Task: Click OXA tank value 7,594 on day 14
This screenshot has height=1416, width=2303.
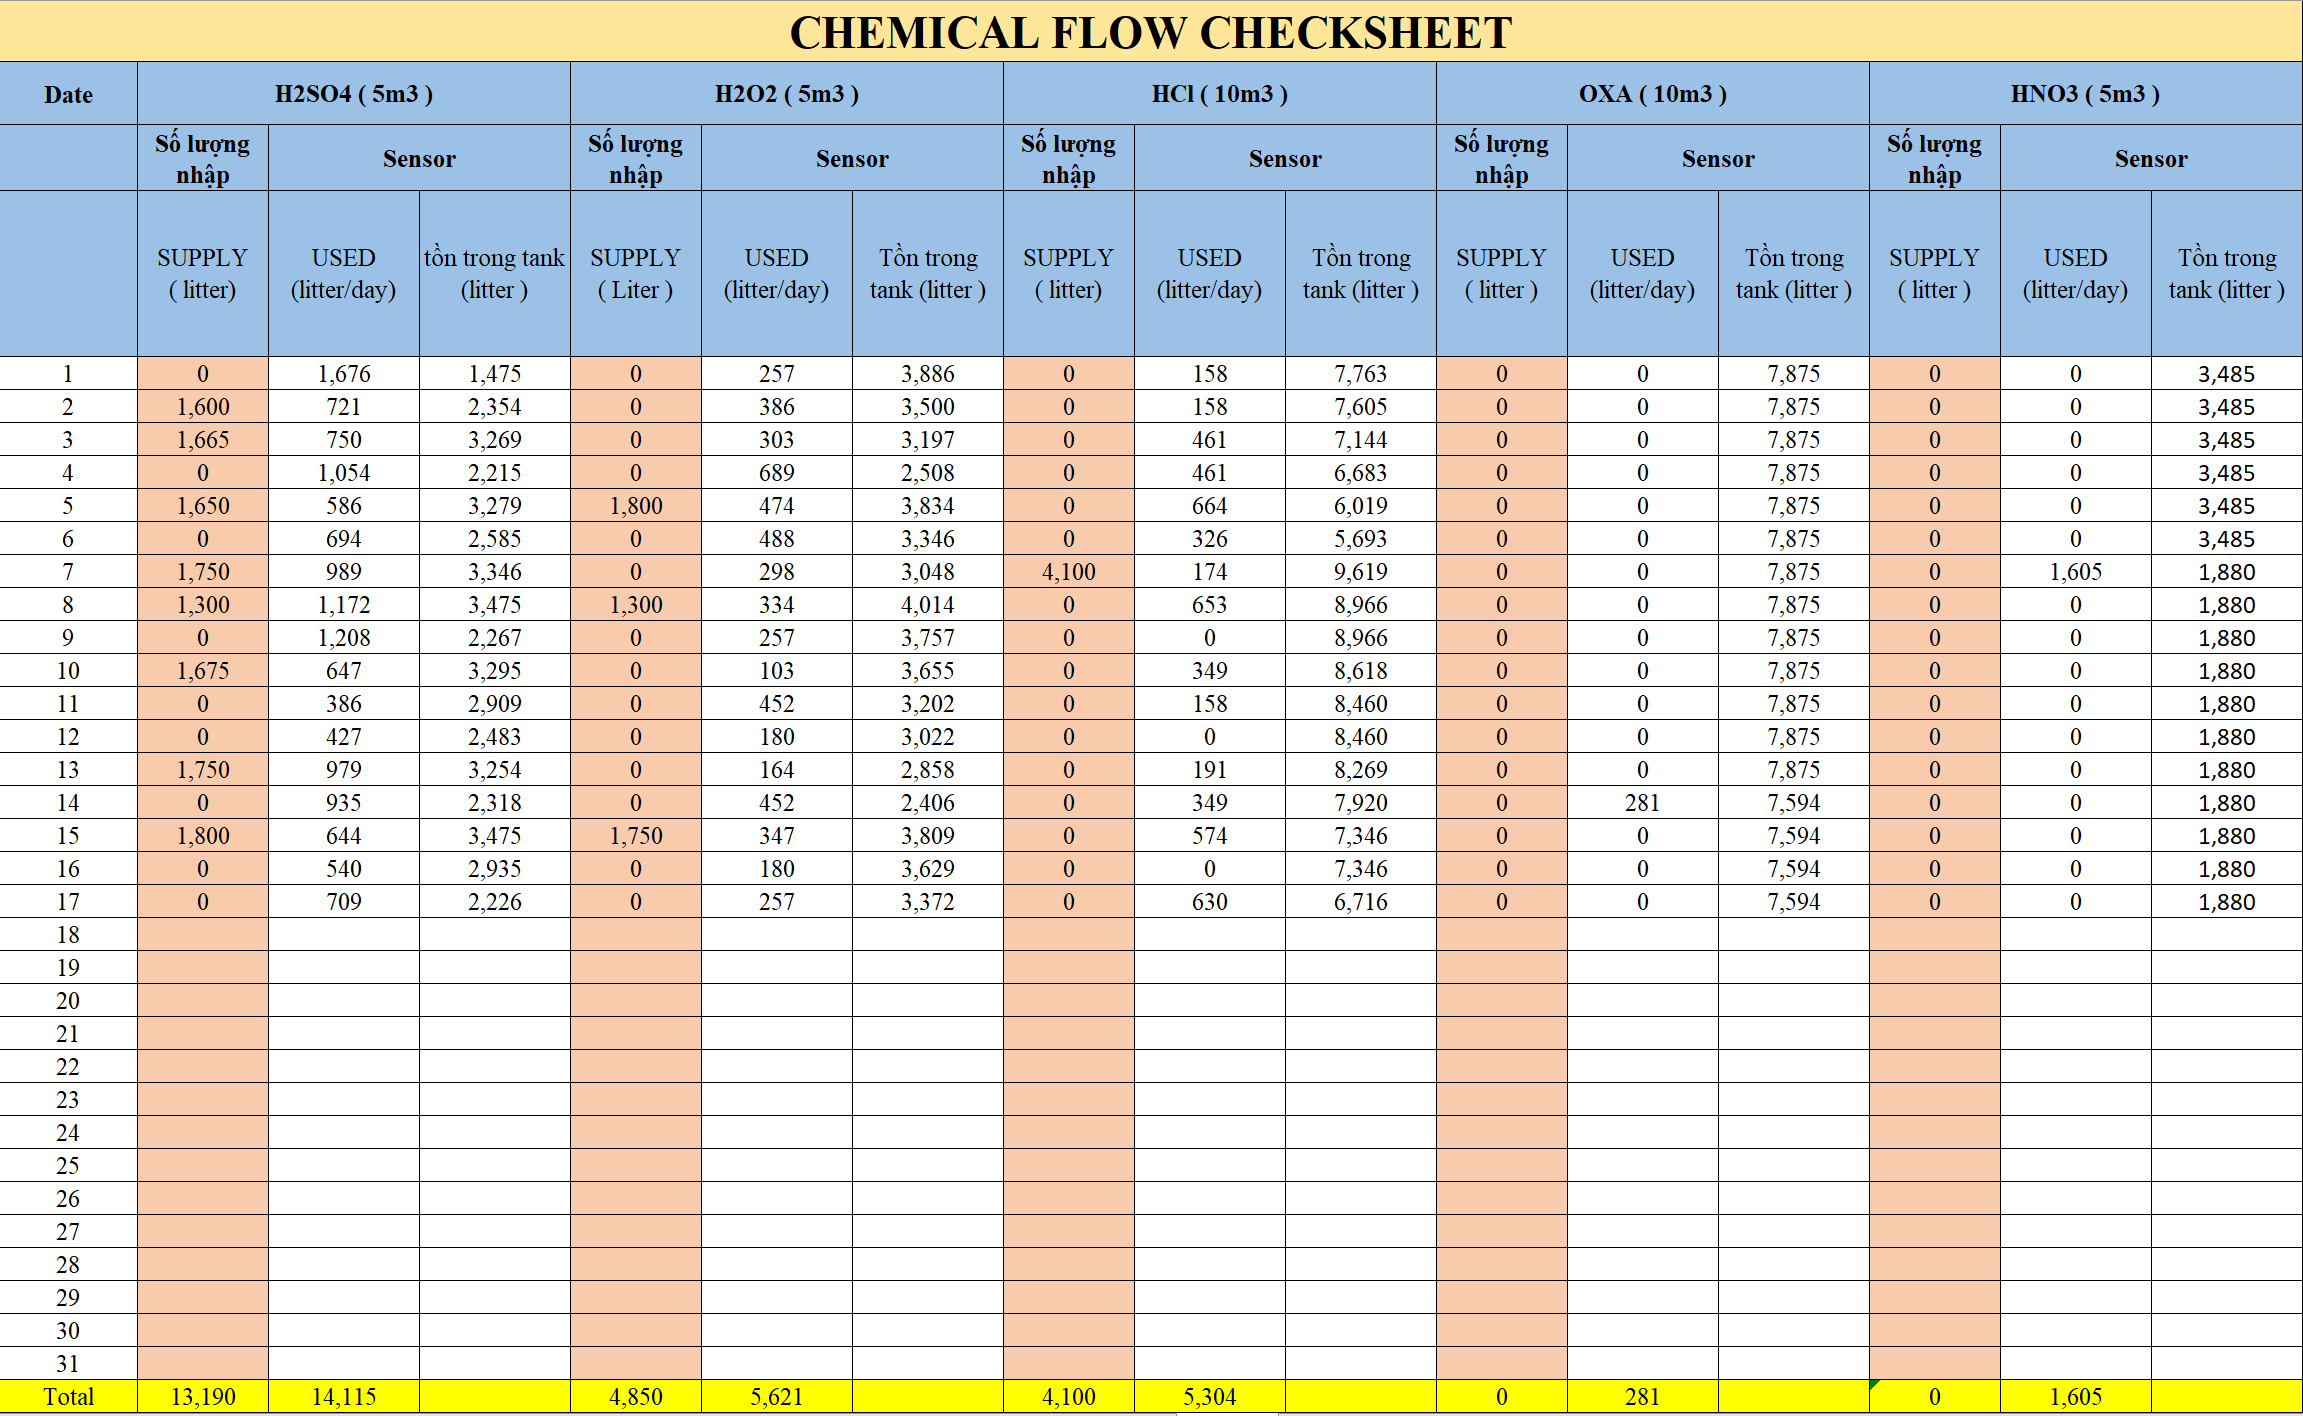Action: (x=1794, y=803)
